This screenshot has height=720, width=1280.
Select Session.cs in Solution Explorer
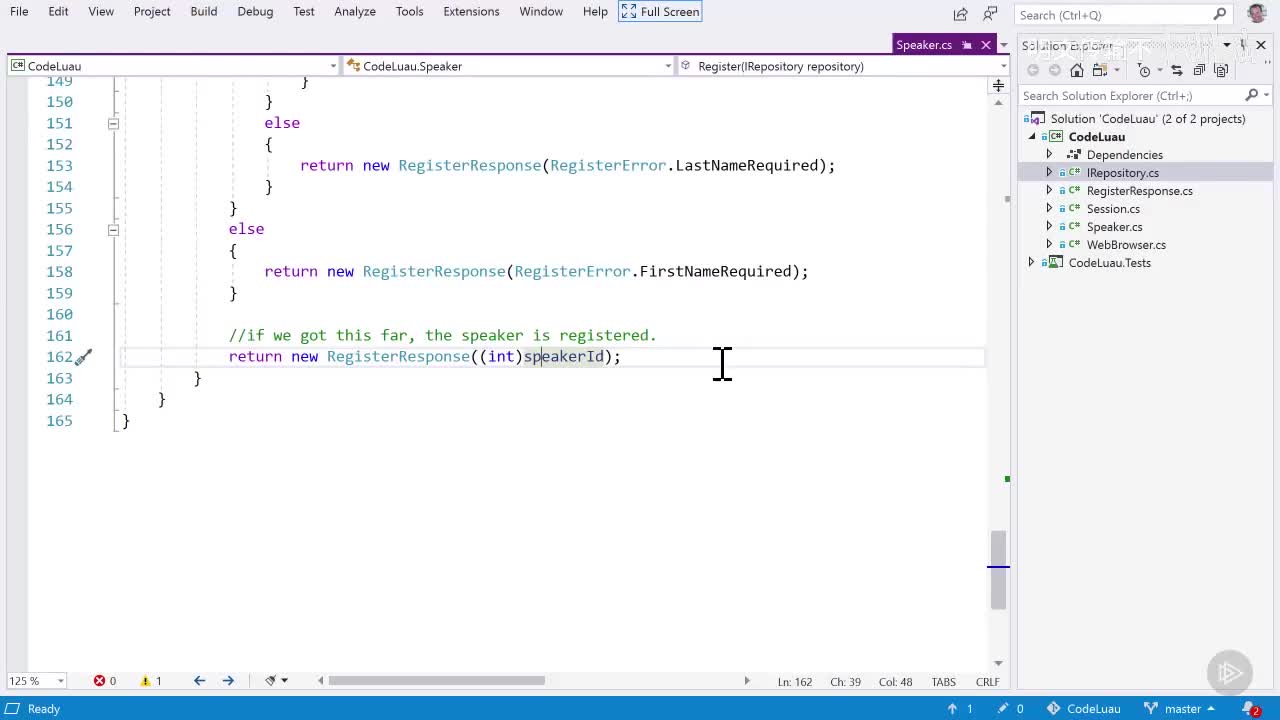(x=1113, y=209)
